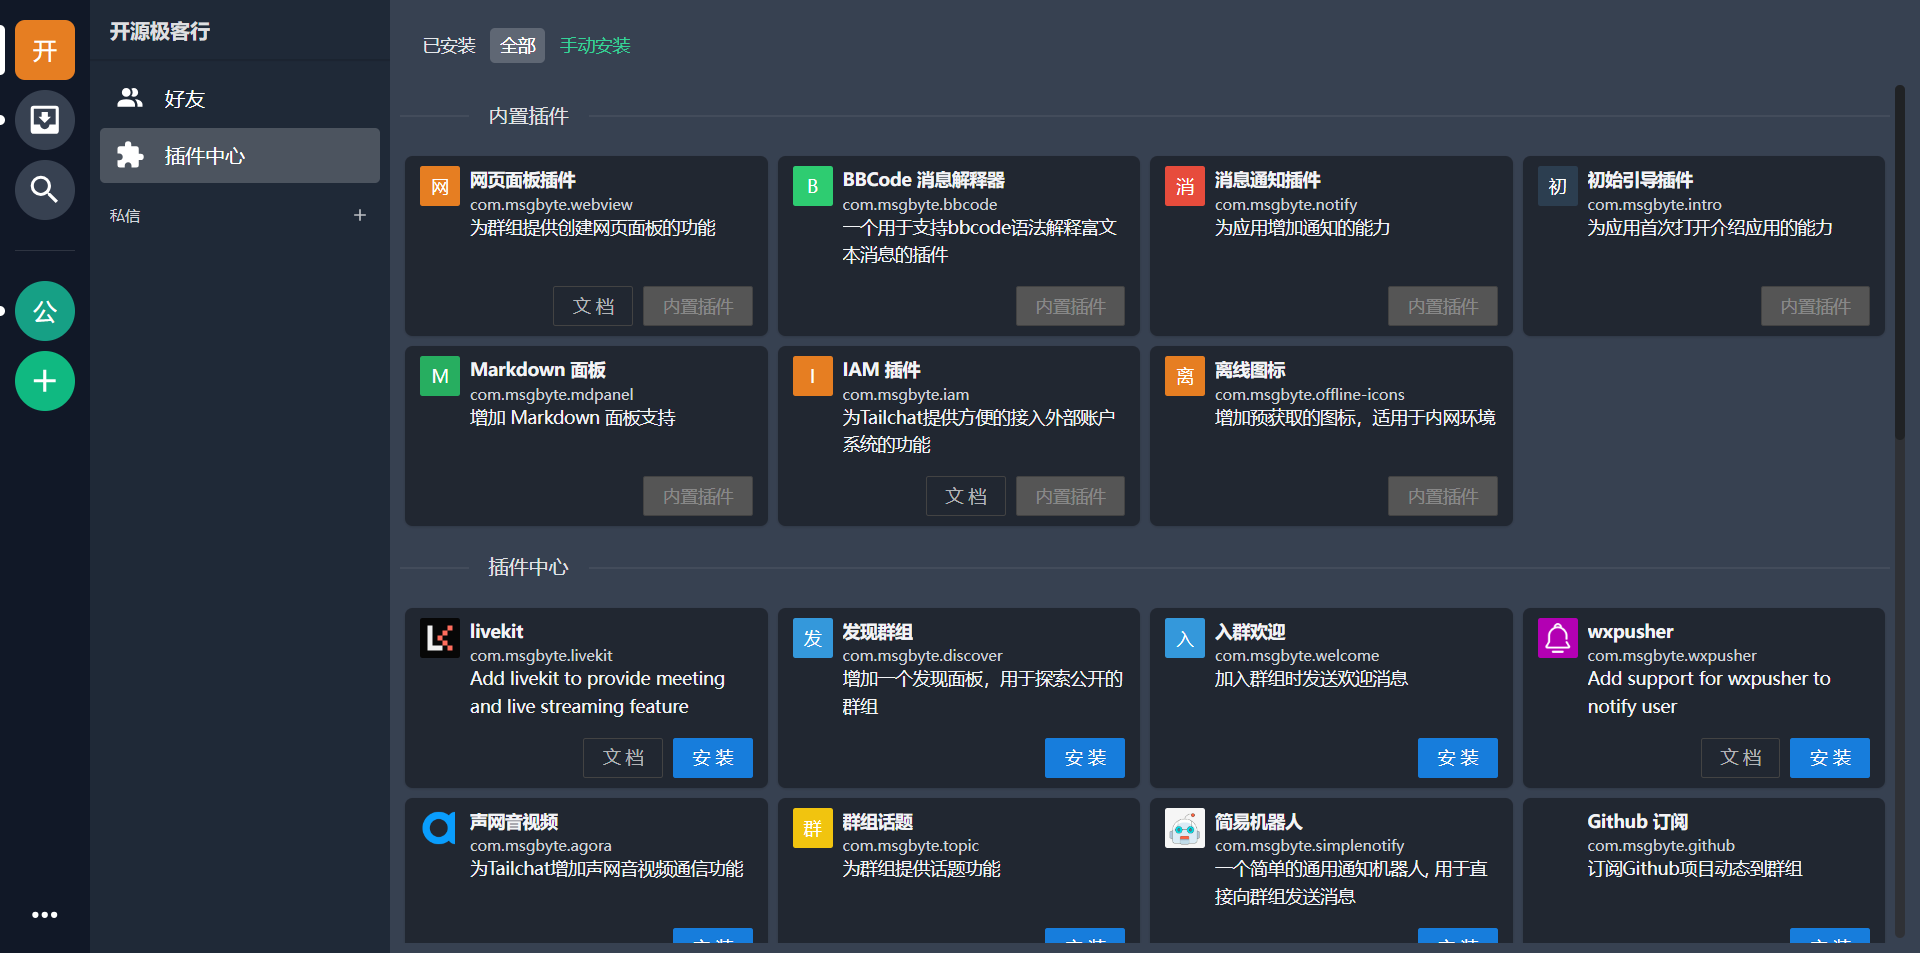Click the 离线图标 orange icon

pos(1185,376)
